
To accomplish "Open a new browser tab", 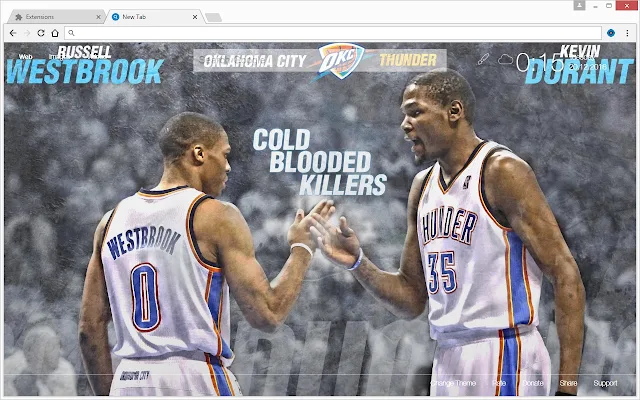I will pyautogui.click(x=213, y=17).
